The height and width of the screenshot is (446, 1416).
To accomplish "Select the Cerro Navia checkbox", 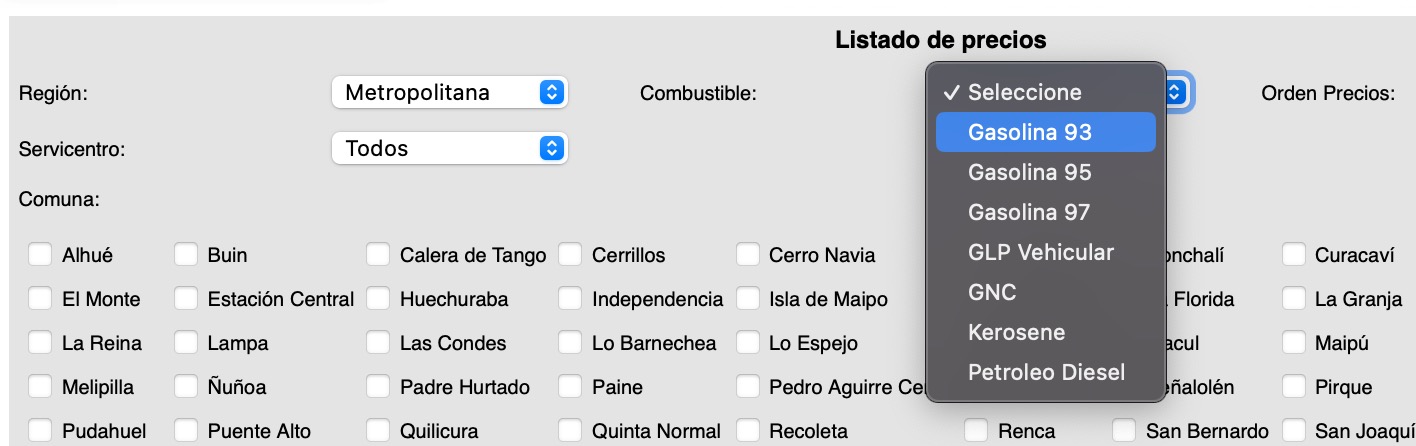I will (x=748, y=255).
